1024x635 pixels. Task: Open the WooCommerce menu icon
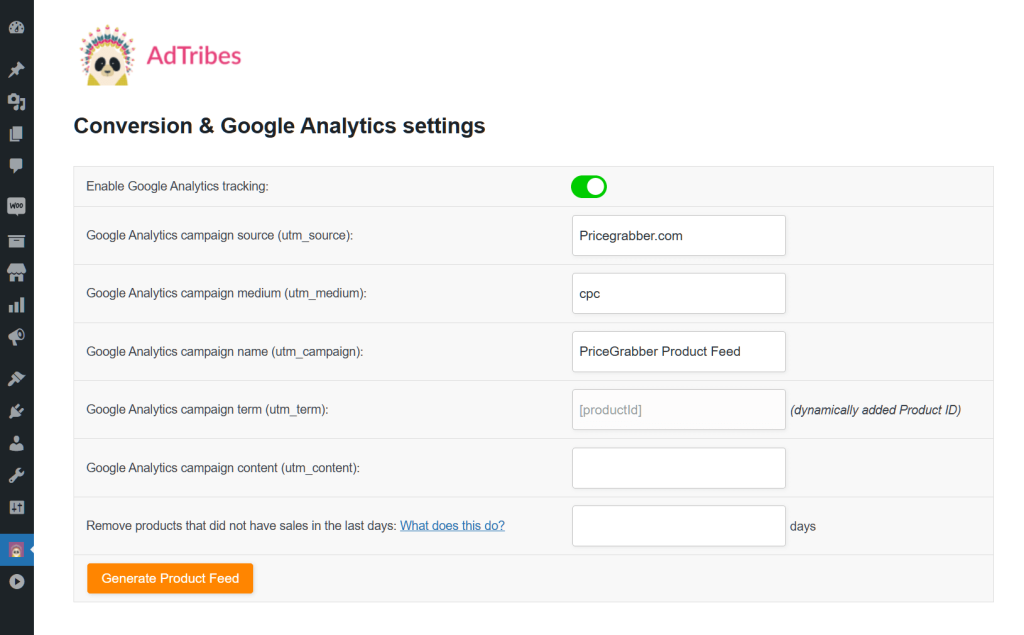(x=16, y=207)
